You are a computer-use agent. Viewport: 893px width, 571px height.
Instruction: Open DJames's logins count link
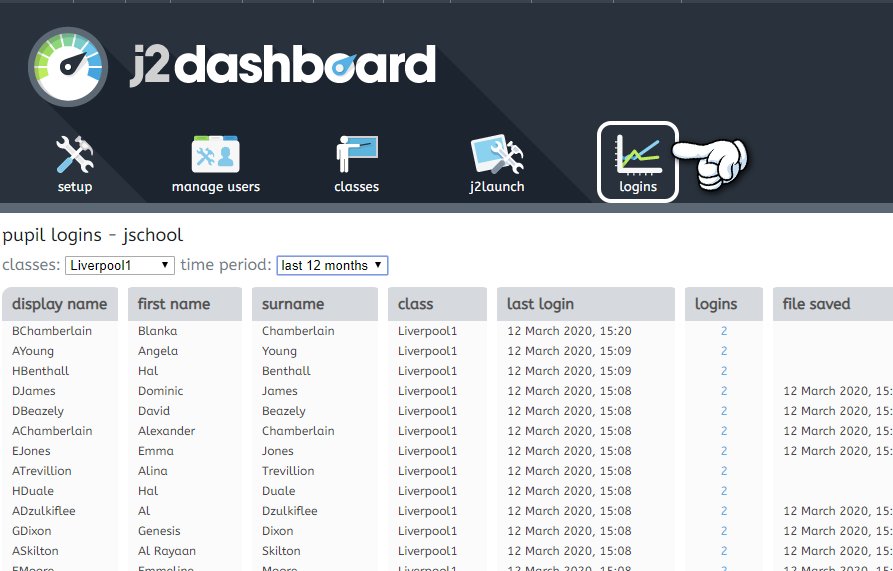click(724, 391)
